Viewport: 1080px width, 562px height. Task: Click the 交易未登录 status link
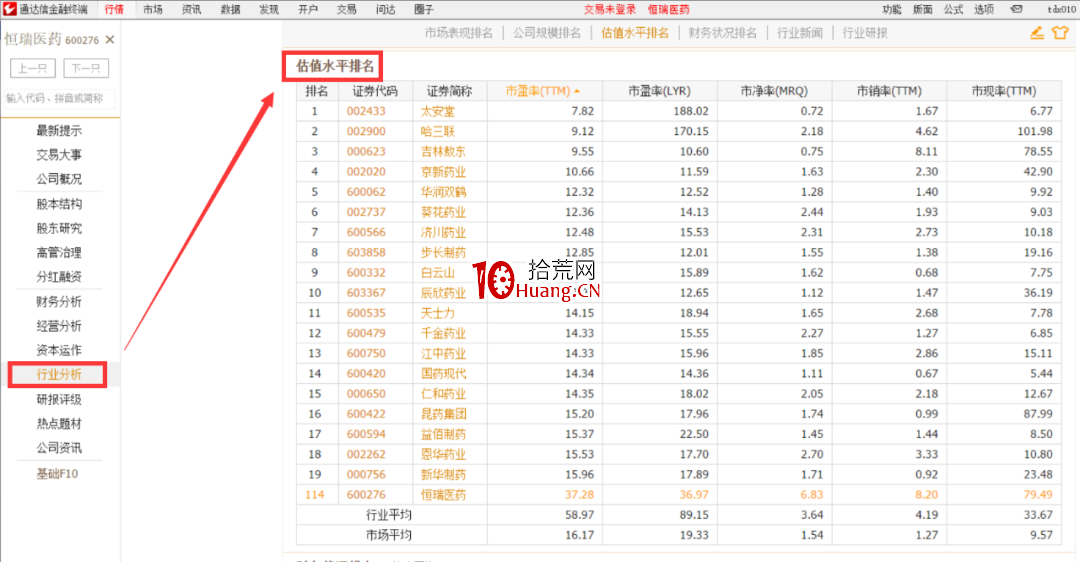pyautogui.click(x=610, y=9)
